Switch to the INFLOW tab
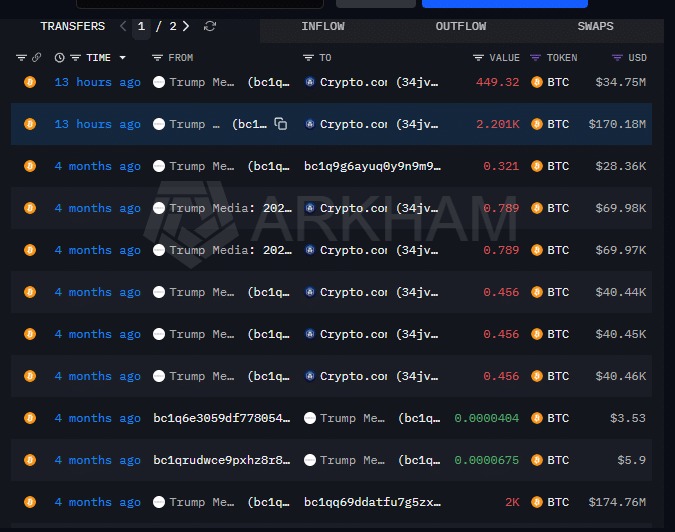 [x=323, y=27]
